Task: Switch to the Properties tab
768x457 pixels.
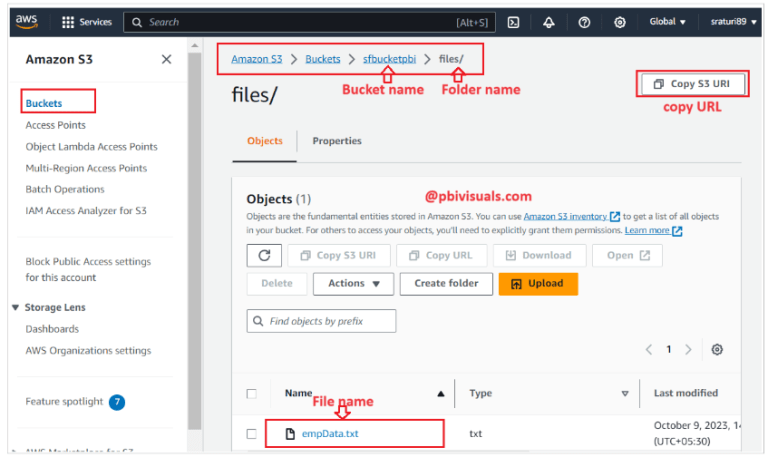Action: pyautogui.click(x=337, y=141)
